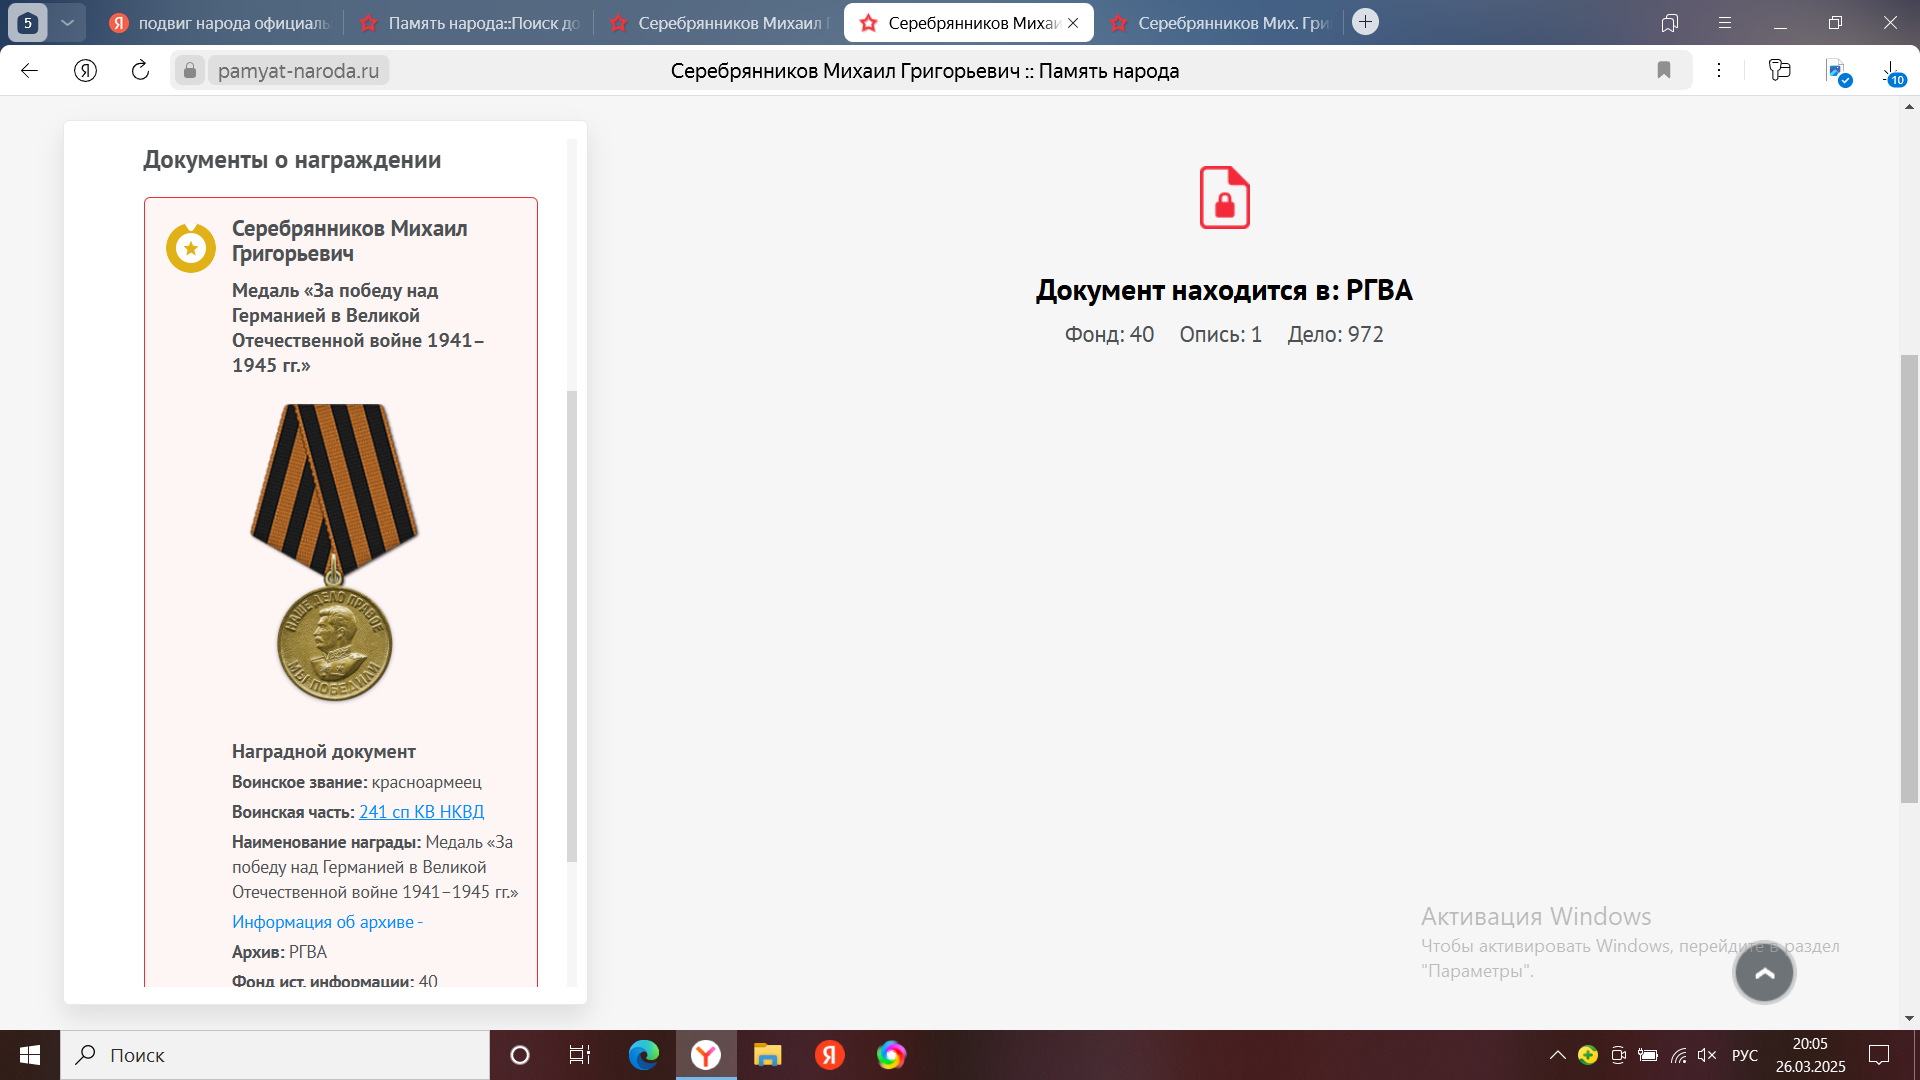Open the three-dot page options menu
This screenshot has width=1920, height=1080.
(1719, 70)
